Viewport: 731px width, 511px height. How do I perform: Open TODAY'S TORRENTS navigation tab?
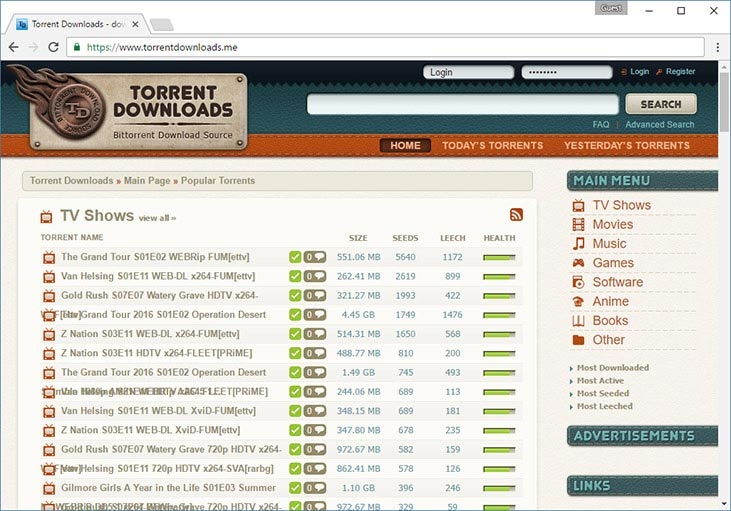click(x=492, y=145)
